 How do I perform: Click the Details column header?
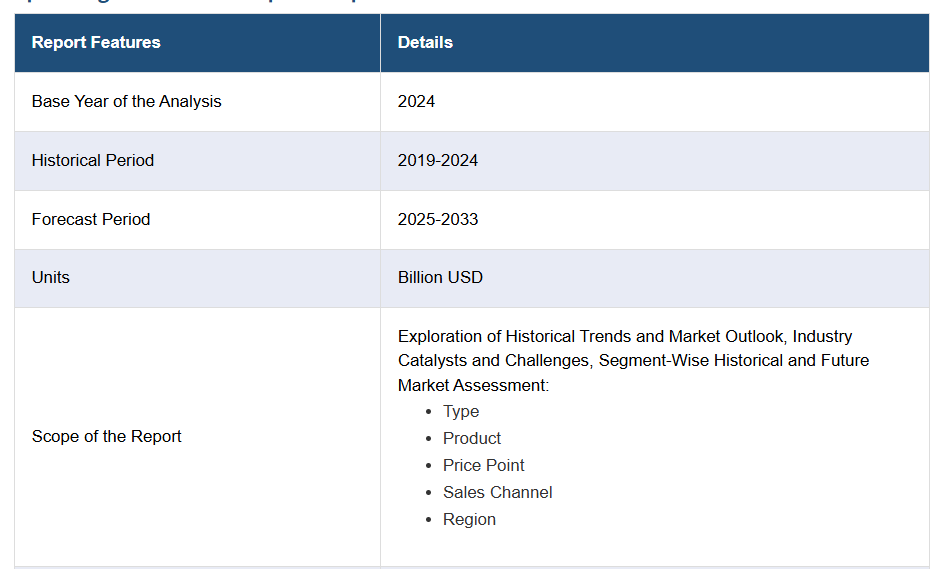[425, 42]
